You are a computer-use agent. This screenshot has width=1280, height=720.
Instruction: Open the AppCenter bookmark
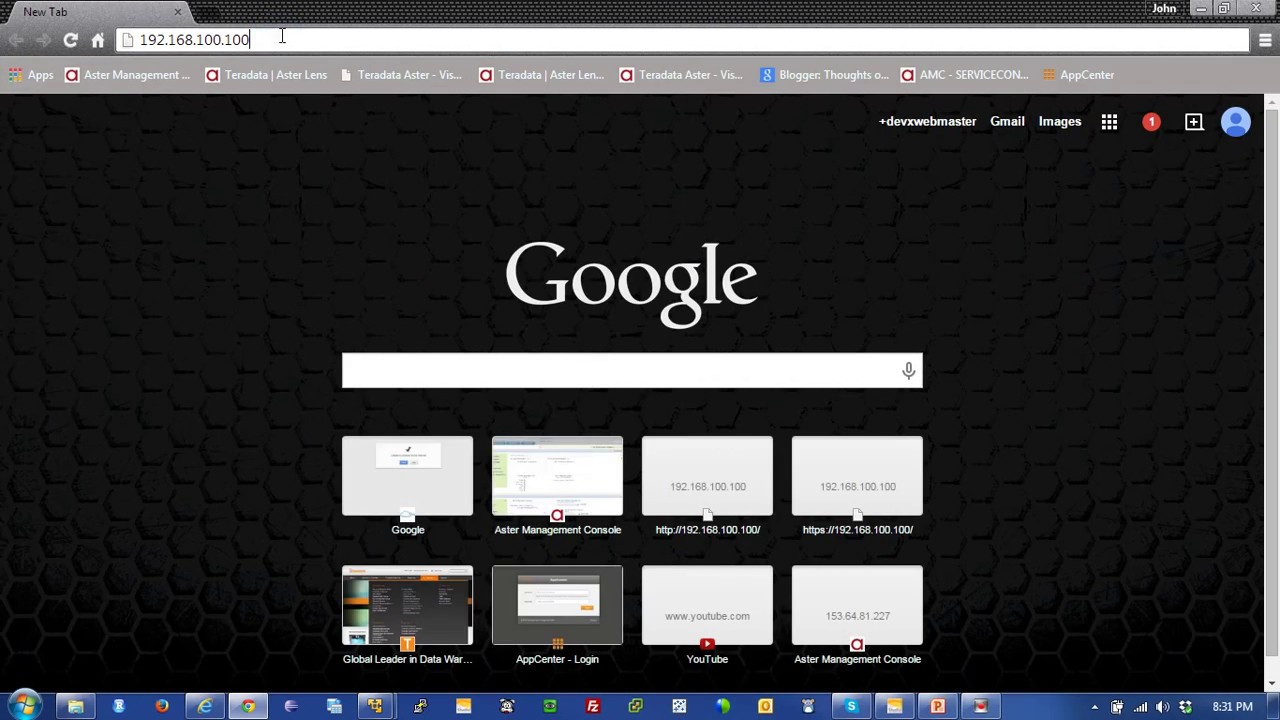pos(1078,75)
